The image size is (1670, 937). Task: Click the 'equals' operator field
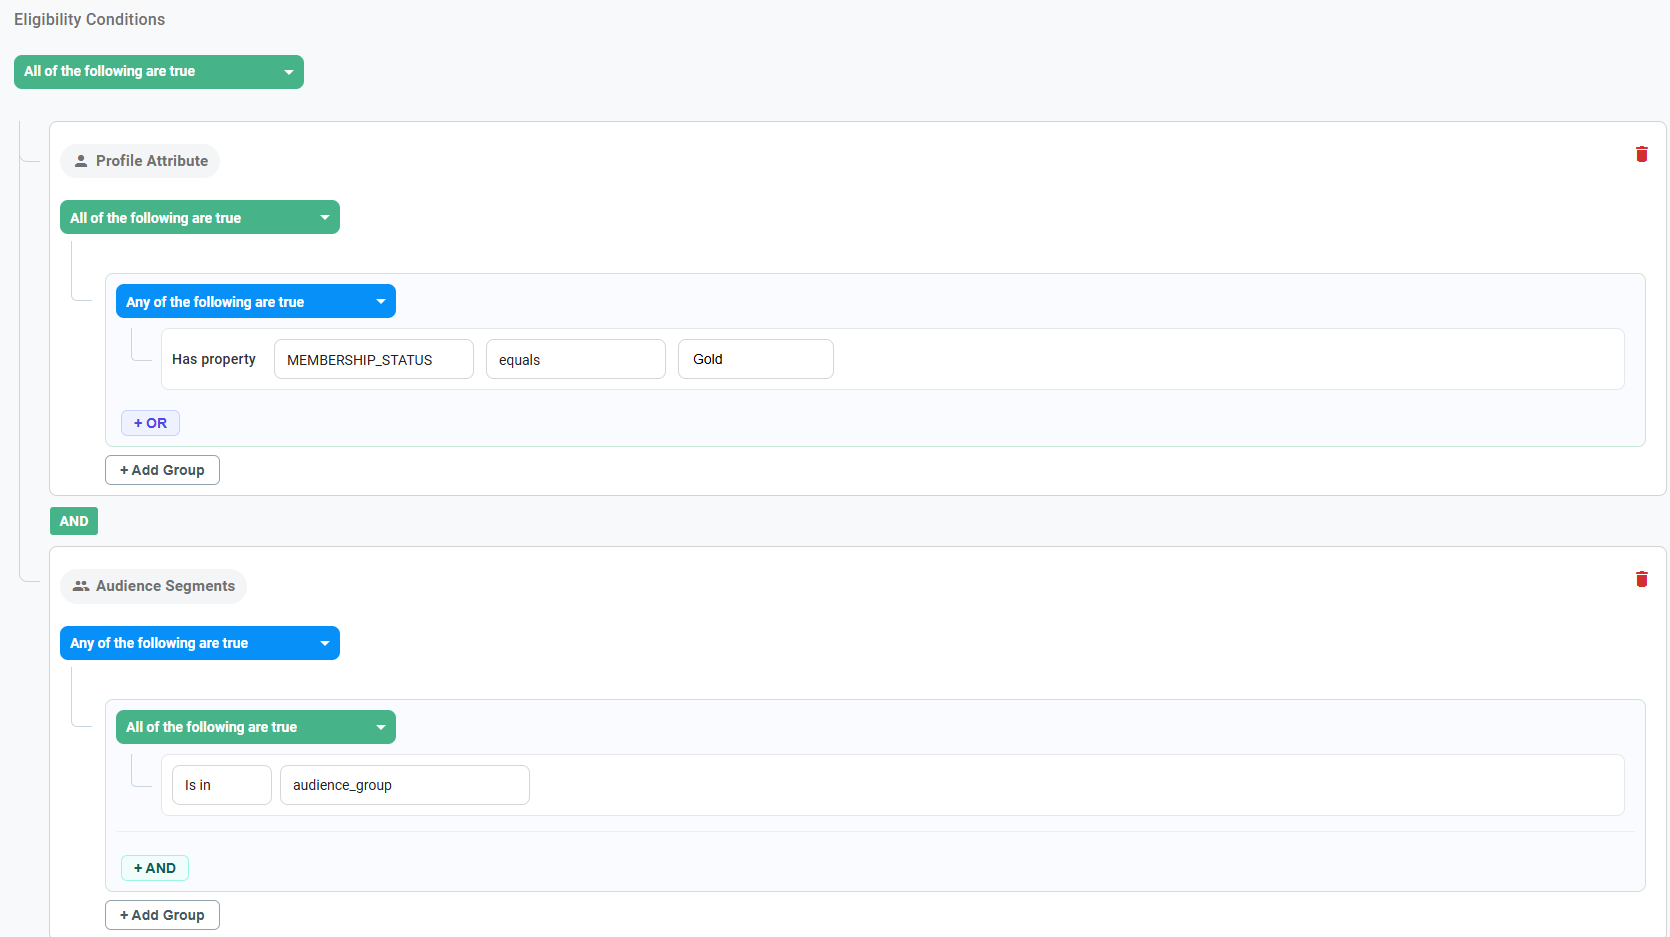(x=576, y=359)
